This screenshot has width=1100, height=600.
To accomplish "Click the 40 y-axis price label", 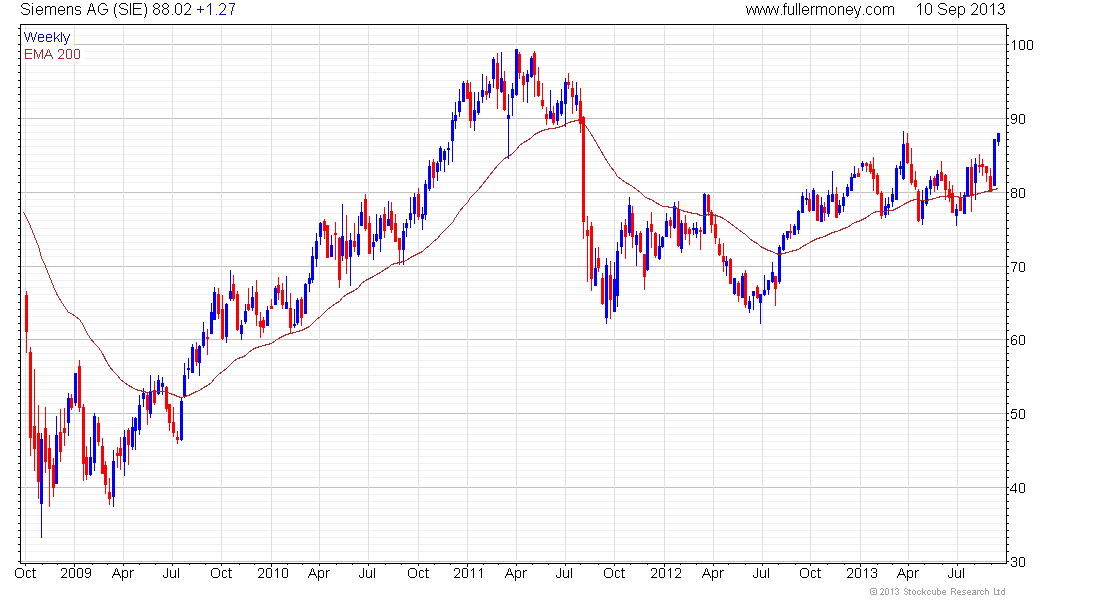I will 1018,488.
